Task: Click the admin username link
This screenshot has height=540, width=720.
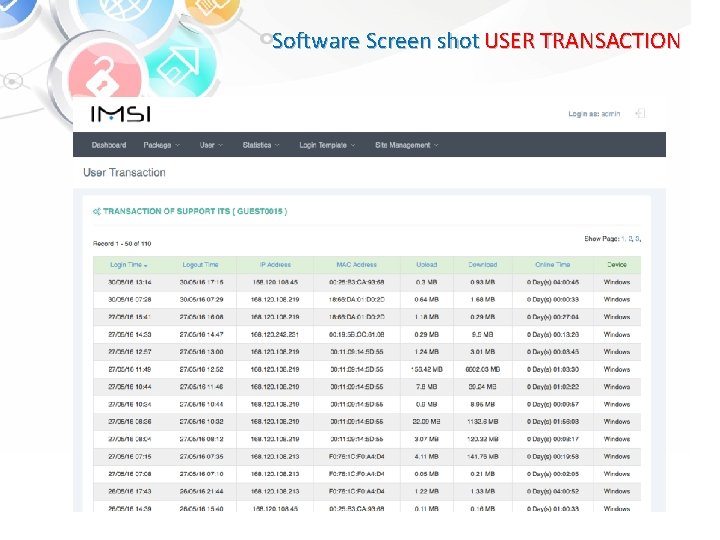Action: click(x=611, y=113)
